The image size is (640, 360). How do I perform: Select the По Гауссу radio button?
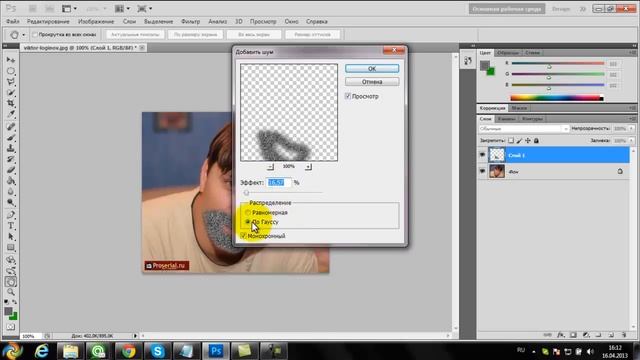click(248, 222)
